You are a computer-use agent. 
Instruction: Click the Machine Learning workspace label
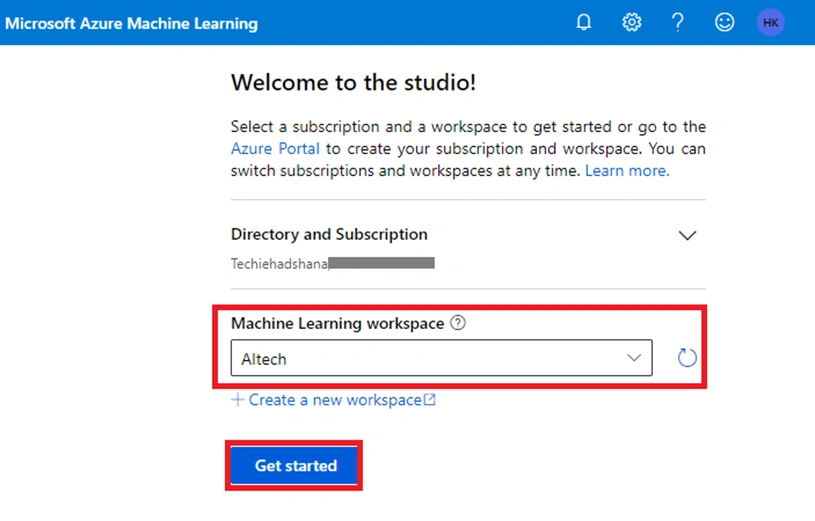(337, 323)
